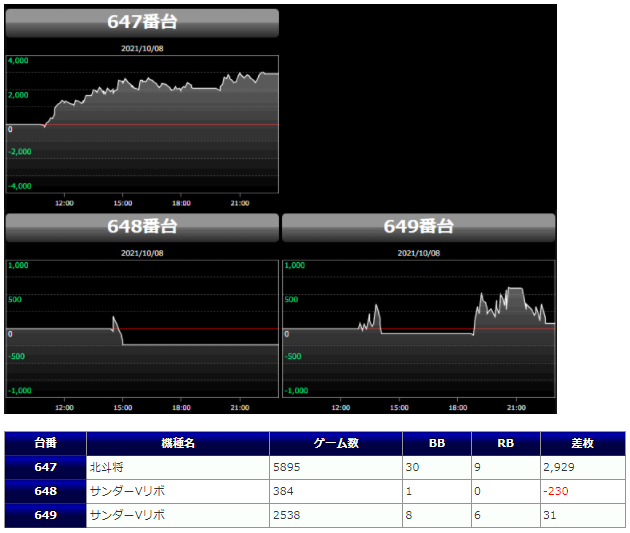Viewport: 630px width, 533px height.
Task: Click the BB value 30
Action: point(412,467)
